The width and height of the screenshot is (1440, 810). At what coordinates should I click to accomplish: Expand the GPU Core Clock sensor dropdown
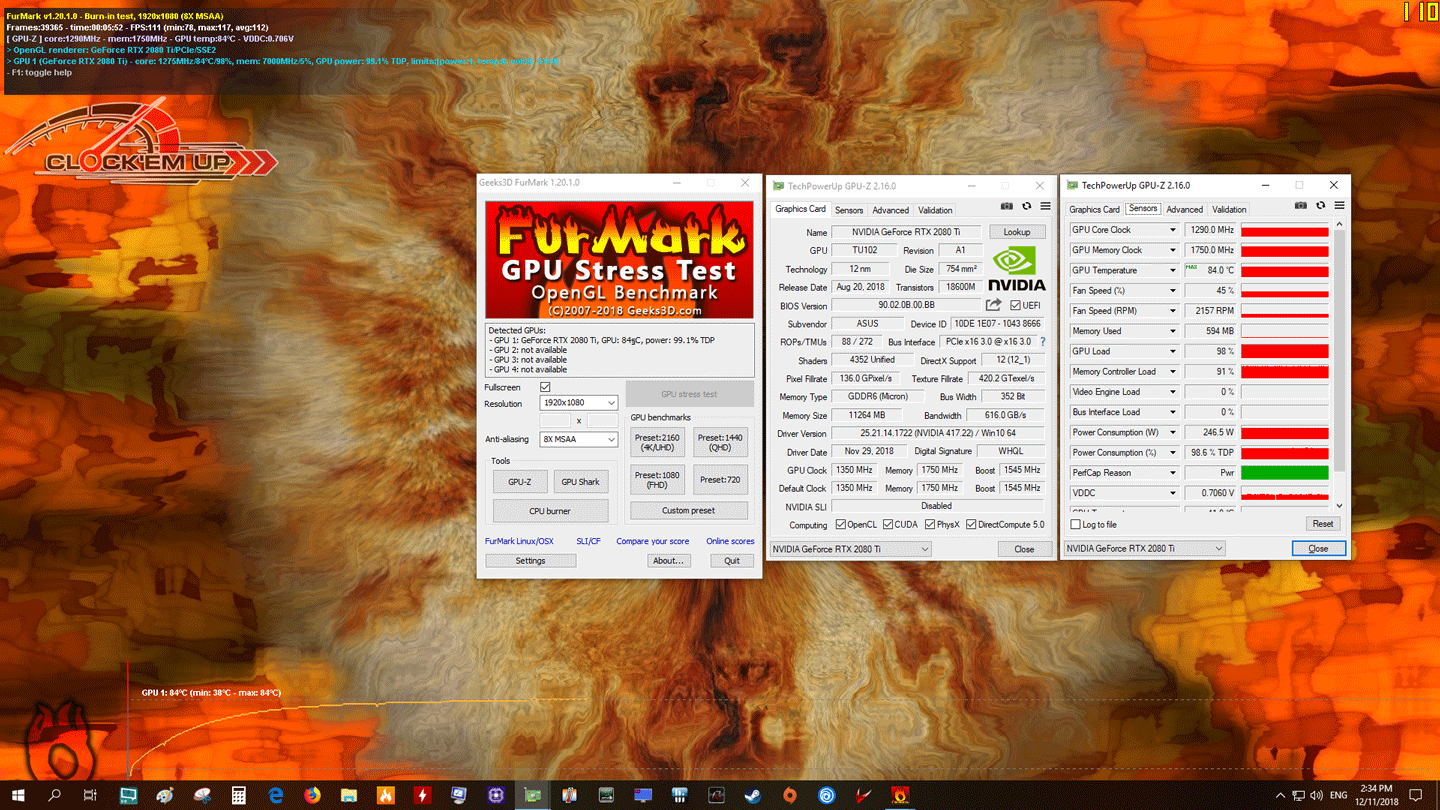tap(1173, 230)
